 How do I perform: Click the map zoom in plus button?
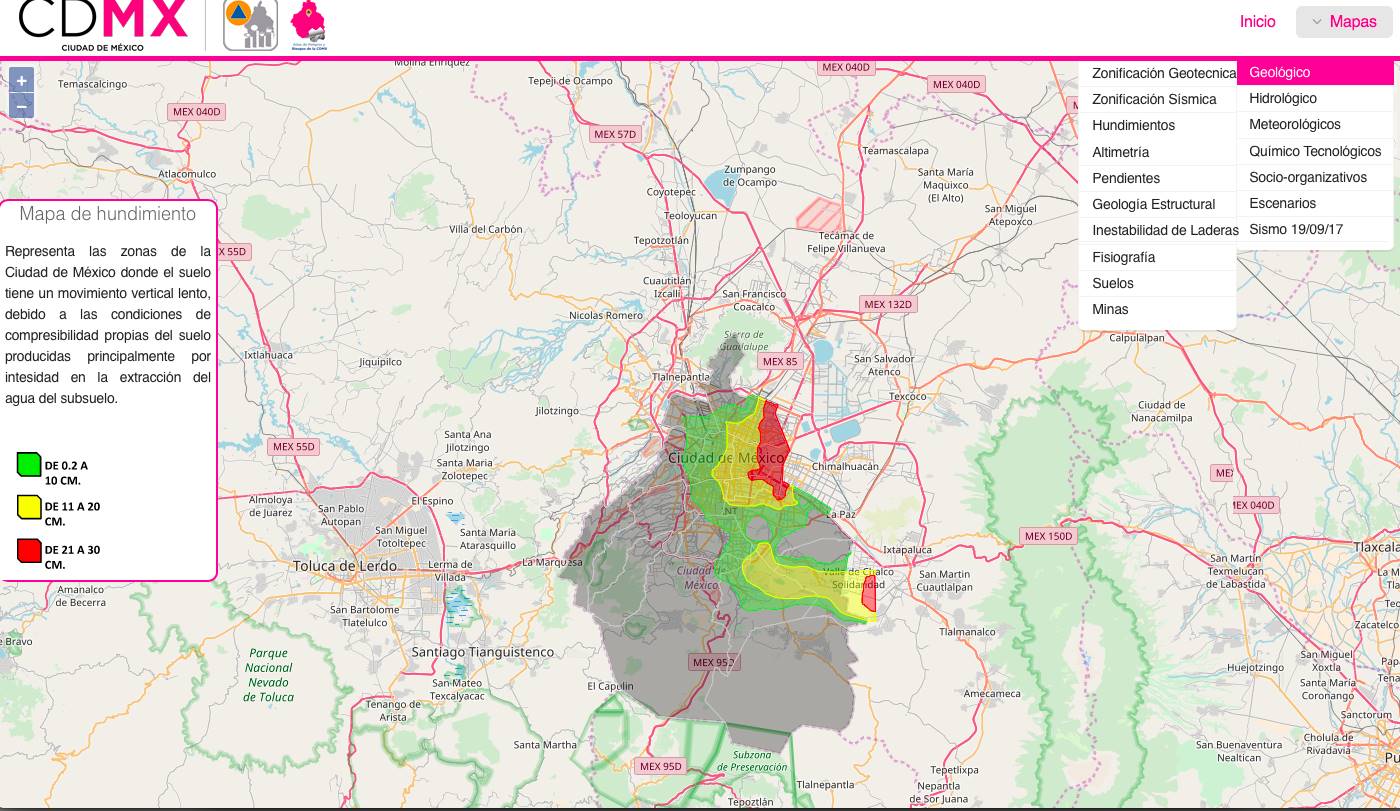tap(22, 80)
